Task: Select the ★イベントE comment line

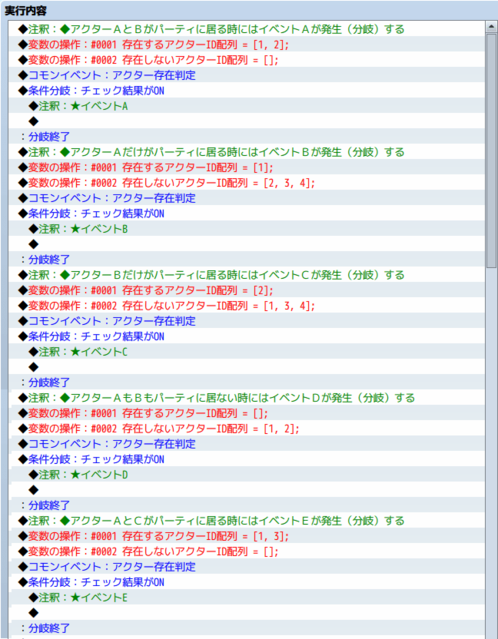Action: (247, 597)
